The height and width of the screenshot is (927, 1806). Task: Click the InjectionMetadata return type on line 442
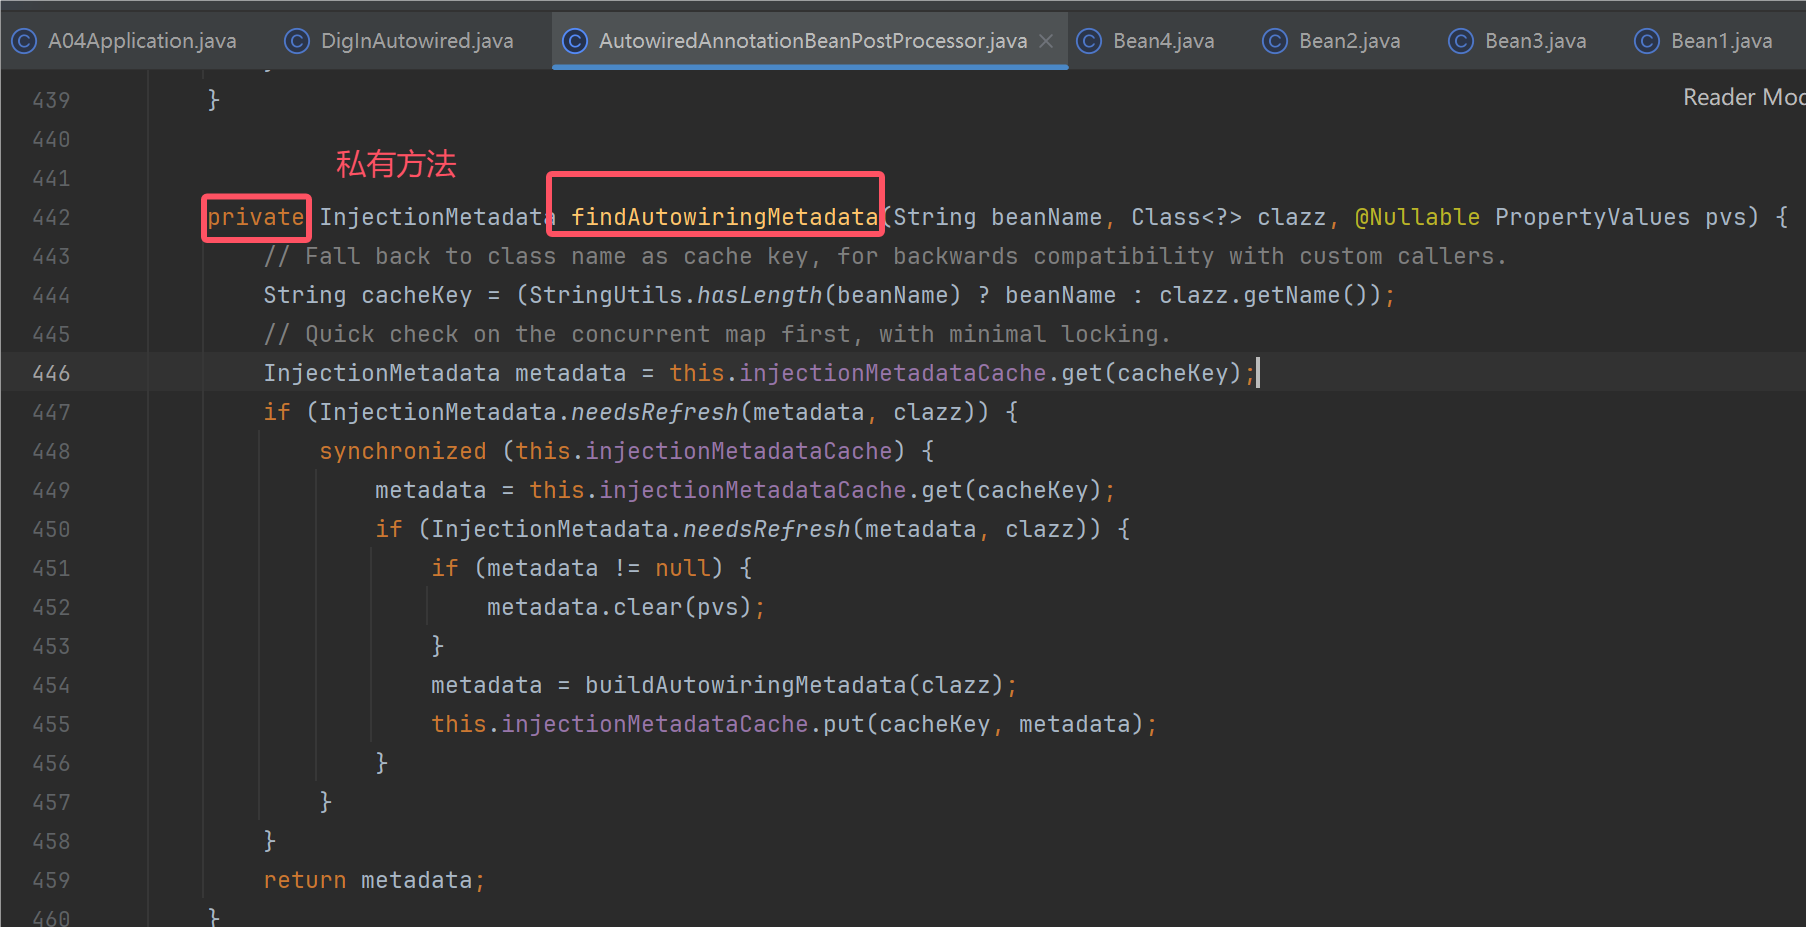pyautogui.click(x=437, y=218)
